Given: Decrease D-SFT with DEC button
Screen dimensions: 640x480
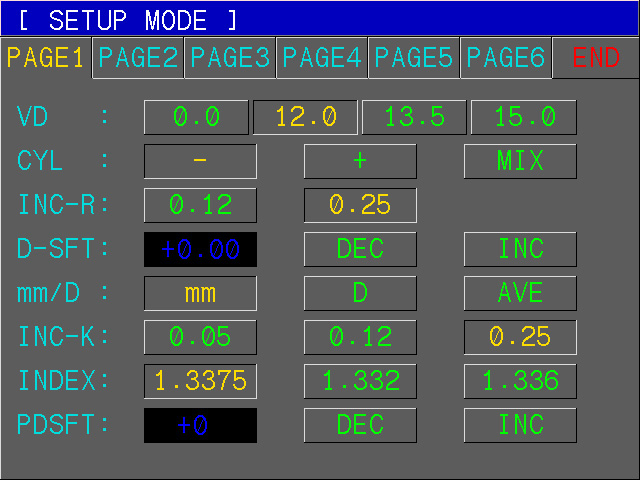Looking at the screenshot, I should [360, 249].
